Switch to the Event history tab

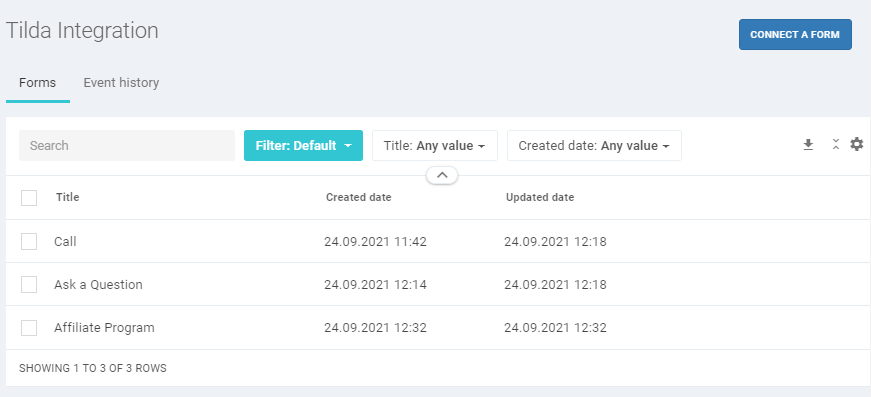click(121, 83)
